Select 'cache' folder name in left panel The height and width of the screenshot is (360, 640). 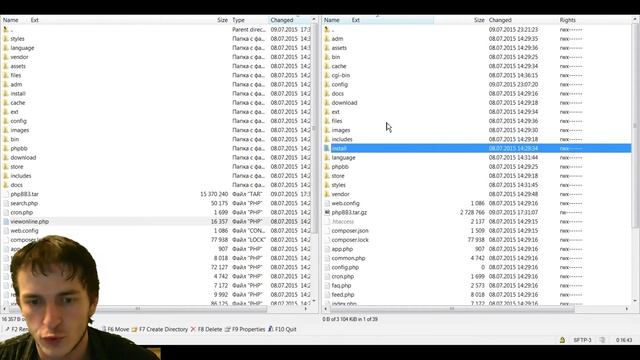18,103
